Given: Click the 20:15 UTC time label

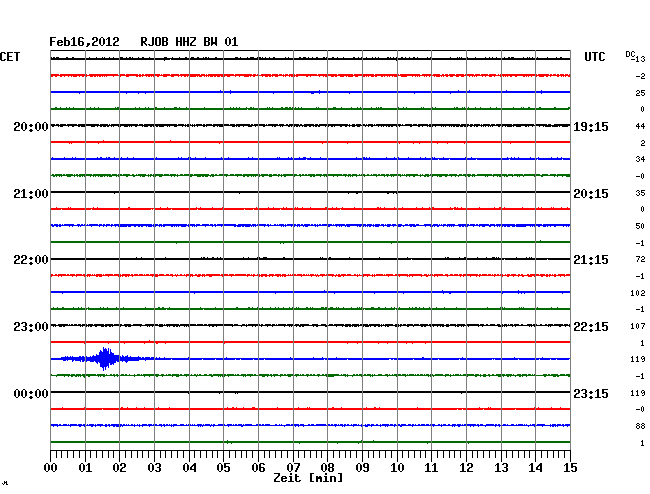Looking at the screenshot, I should (x=591, y=194).
